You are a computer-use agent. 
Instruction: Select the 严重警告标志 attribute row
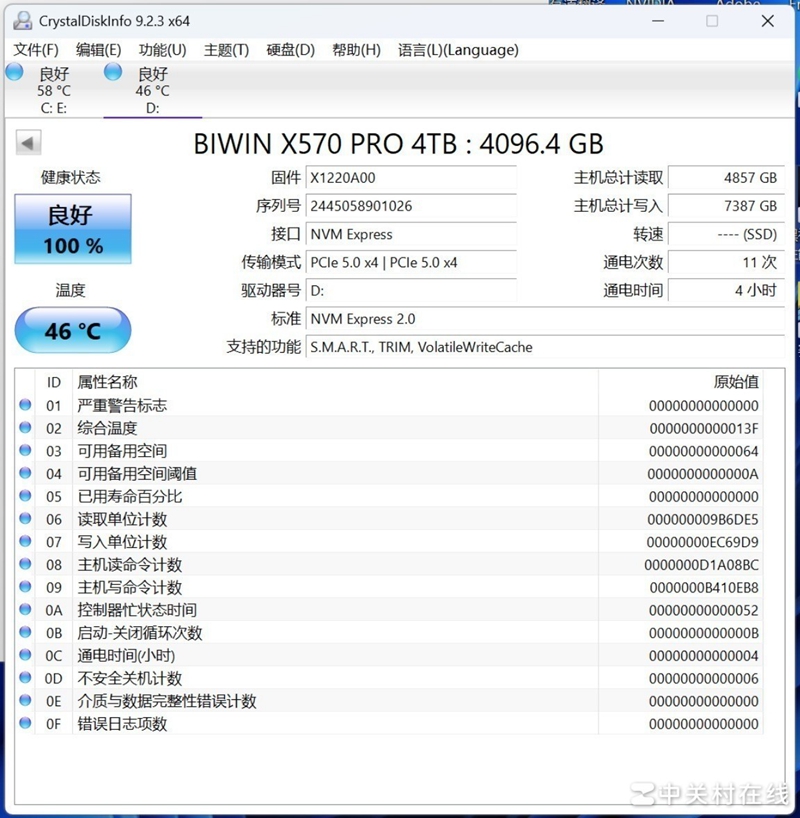tap(389, 405)
